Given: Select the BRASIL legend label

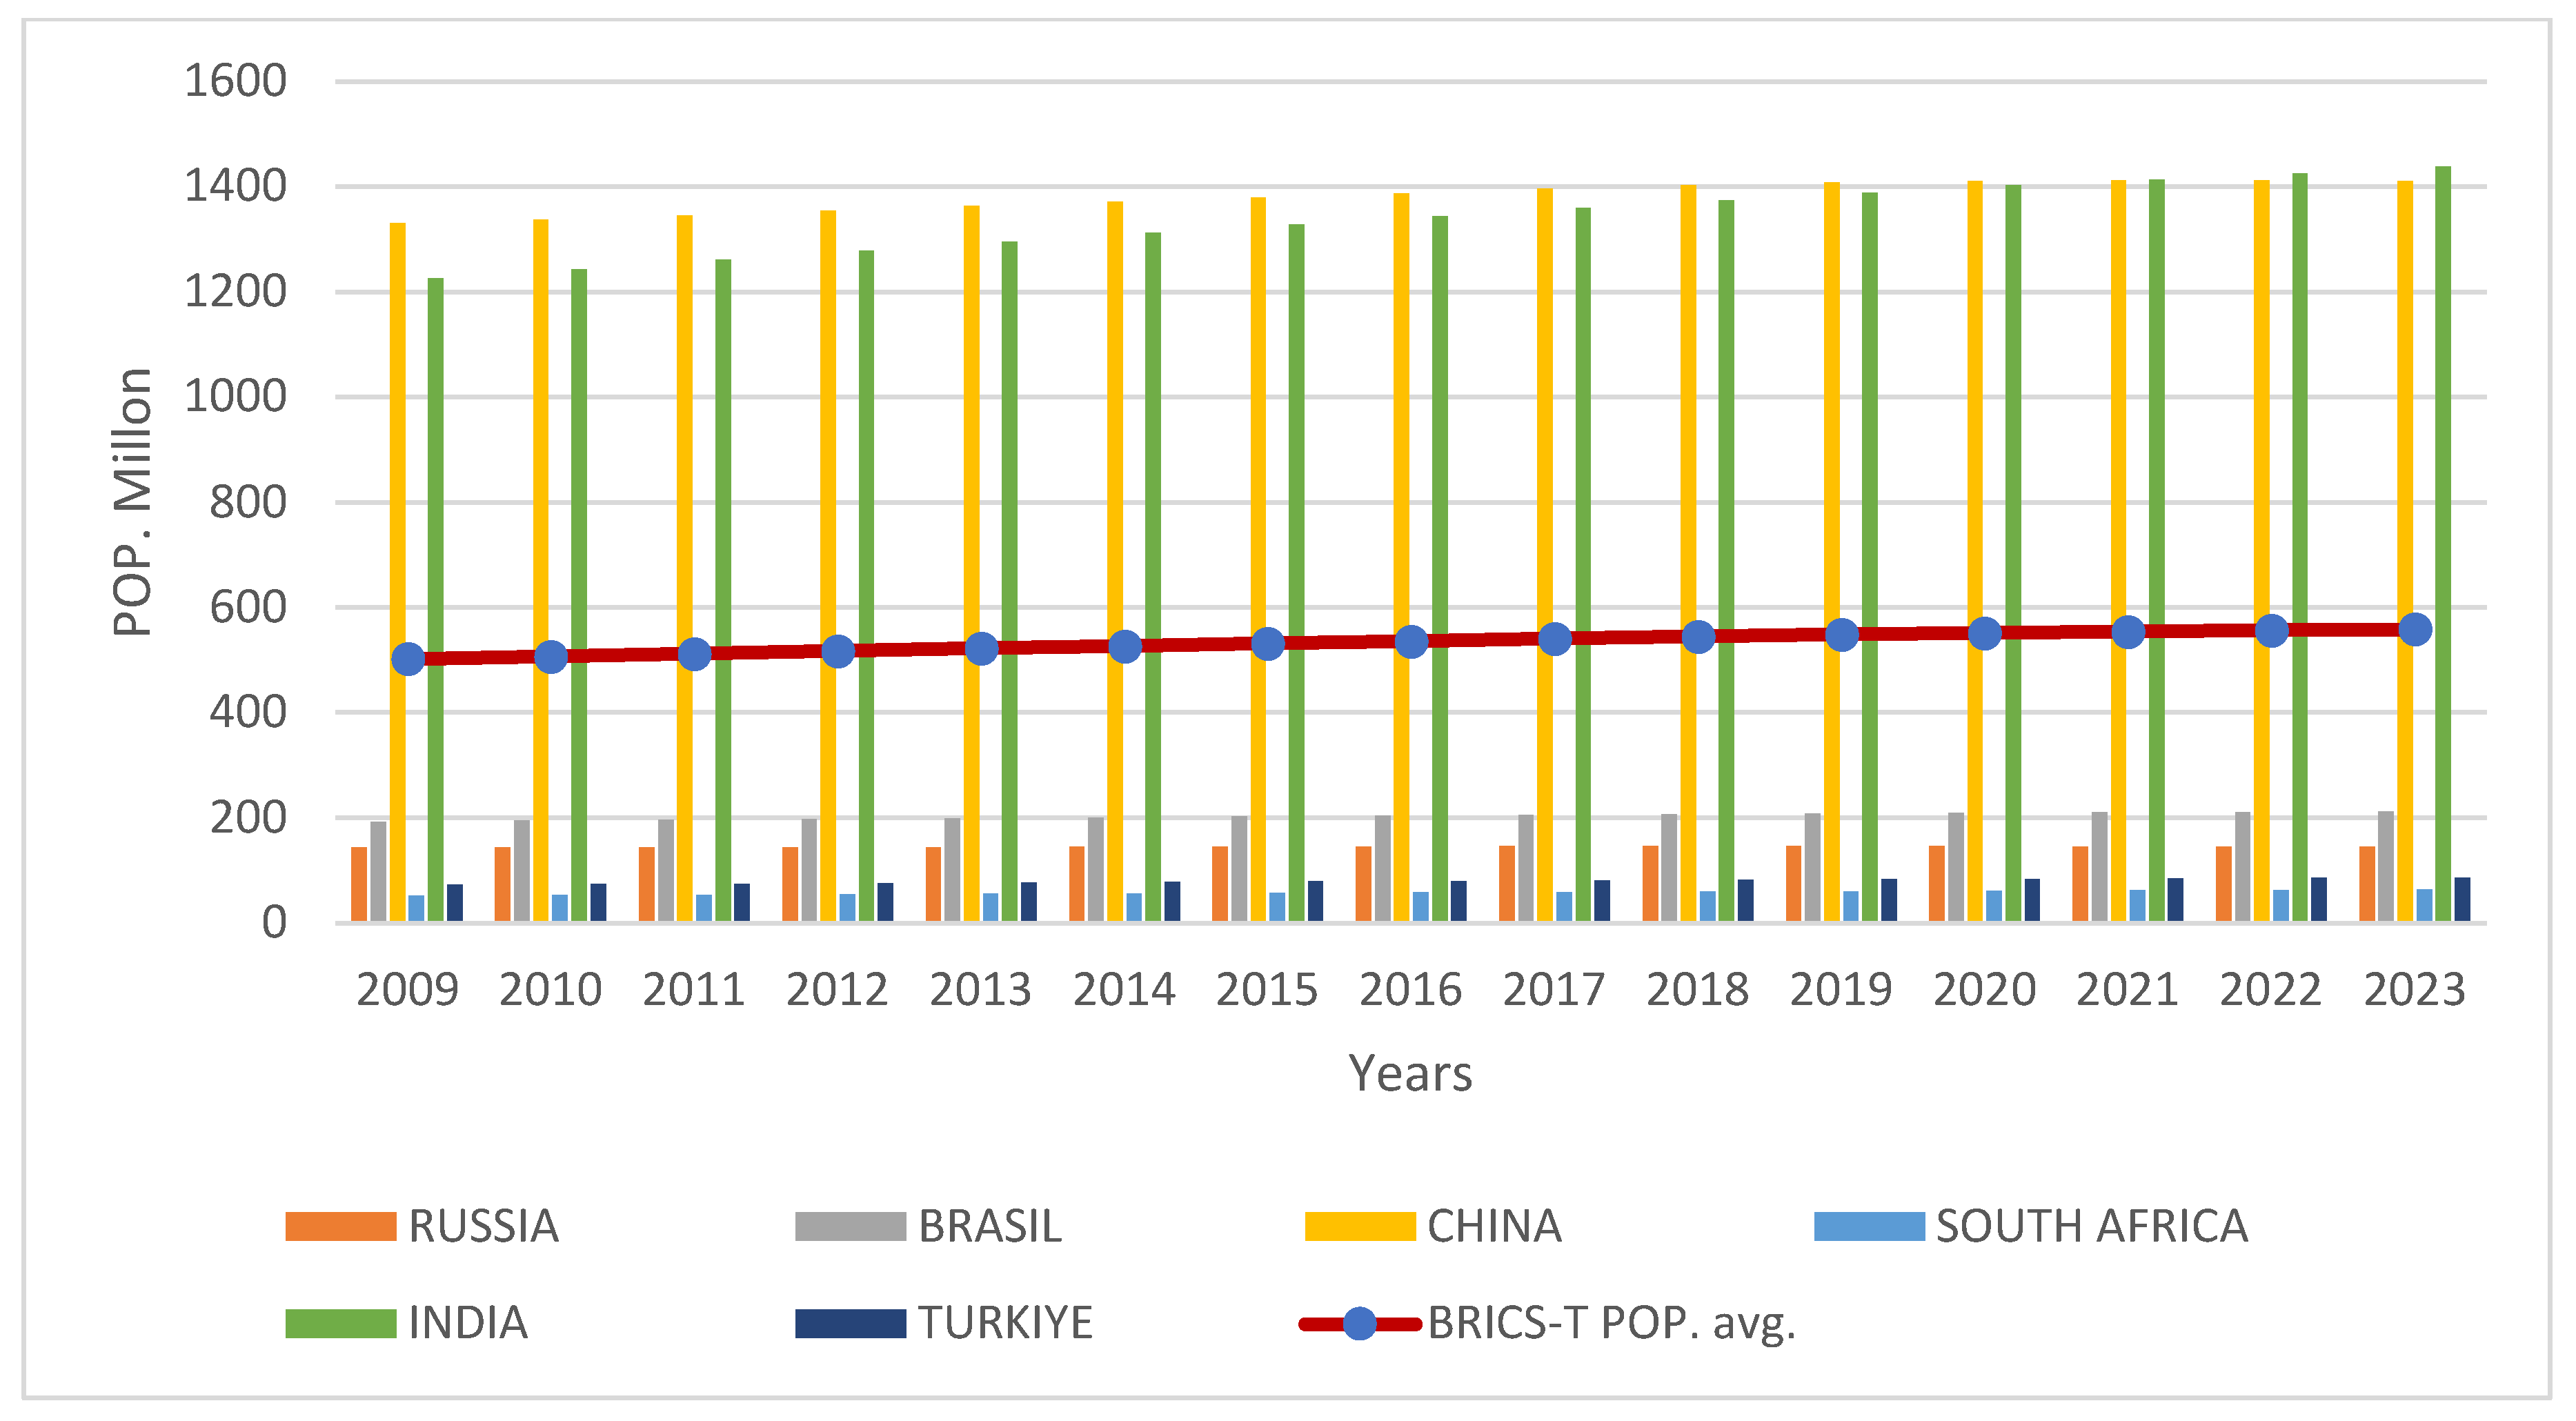Looking at the screenshot, I should 990,1226.
